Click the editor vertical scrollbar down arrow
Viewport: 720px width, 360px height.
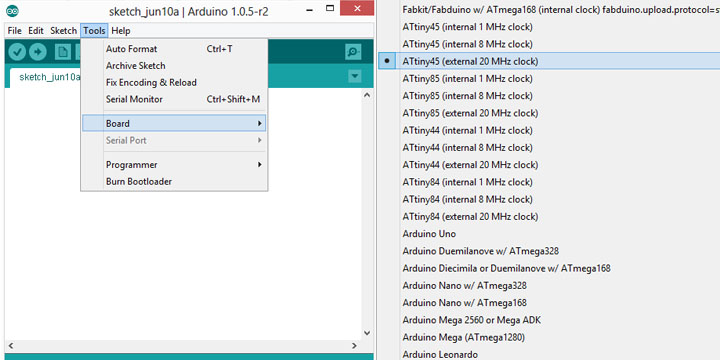pos(366,333)
